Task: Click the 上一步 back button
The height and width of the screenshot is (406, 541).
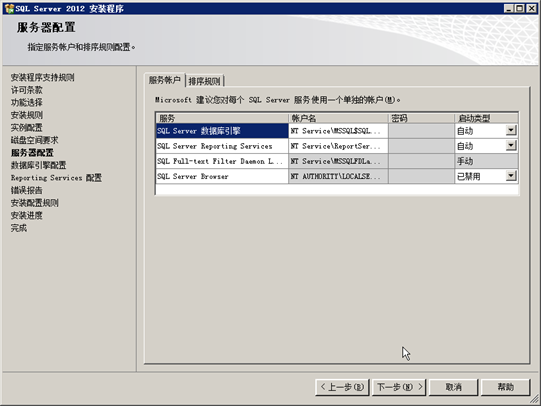Action: pos(342,387)
